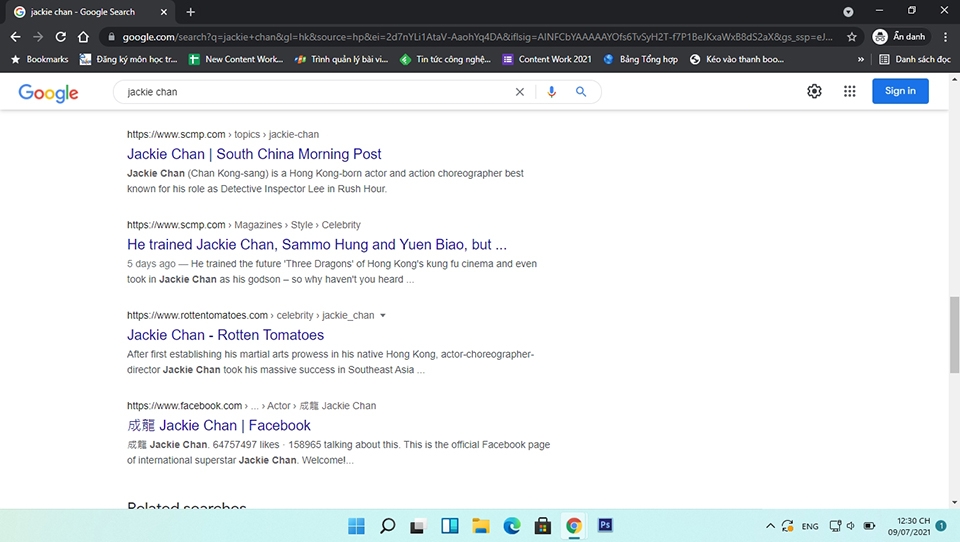Click the Sign in button
960x542 pixels.
click(x=900, y=91)
